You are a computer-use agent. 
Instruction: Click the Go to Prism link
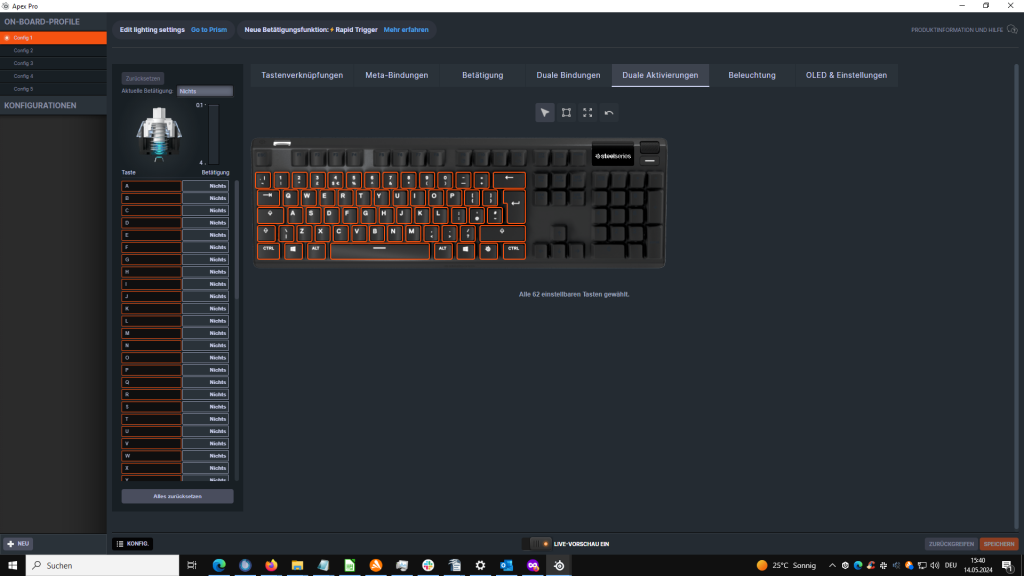(209, 29)
